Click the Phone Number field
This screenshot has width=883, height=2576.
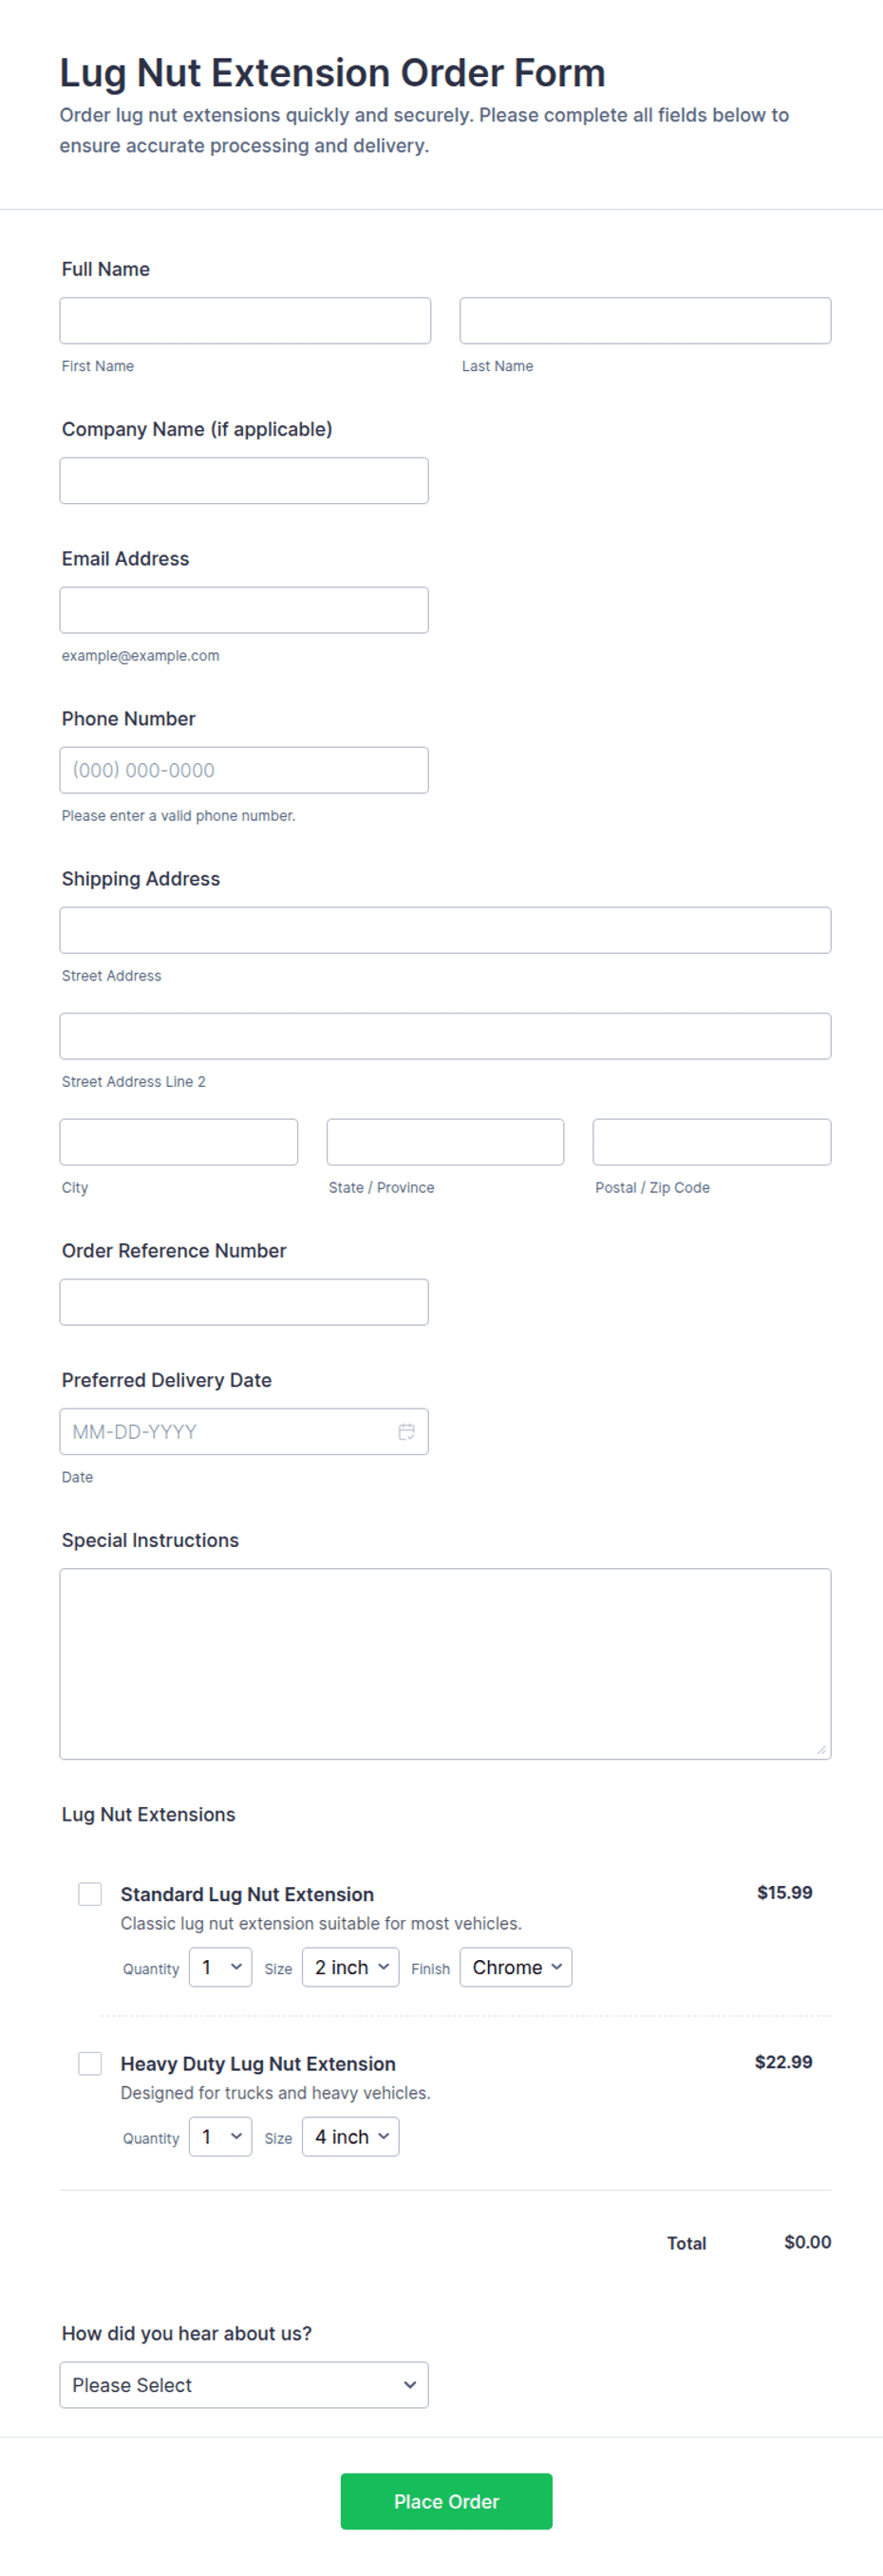(244, 769)
